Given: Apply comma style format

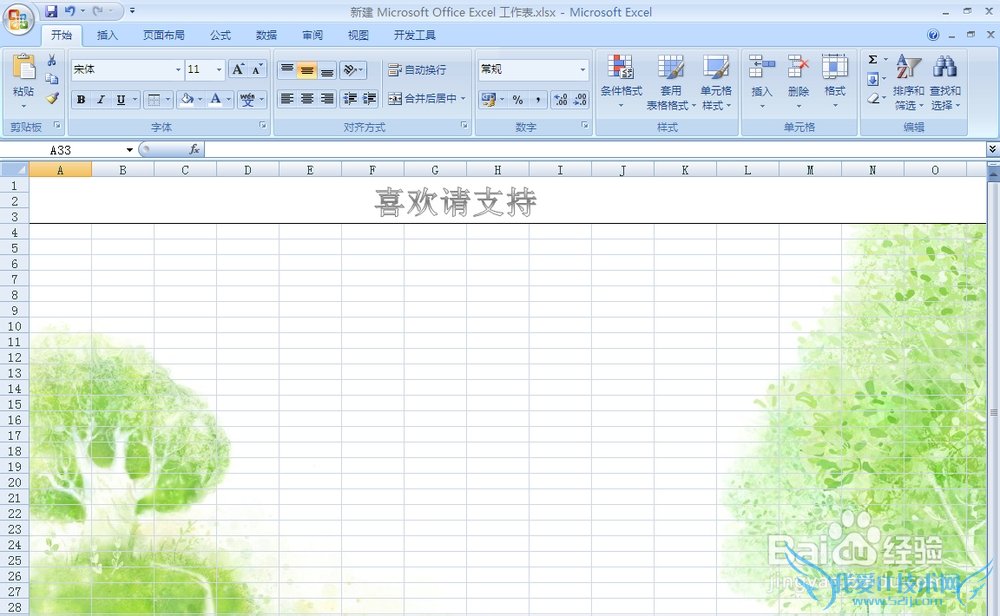Looking at the screenshot, I should tap(538, 99).
